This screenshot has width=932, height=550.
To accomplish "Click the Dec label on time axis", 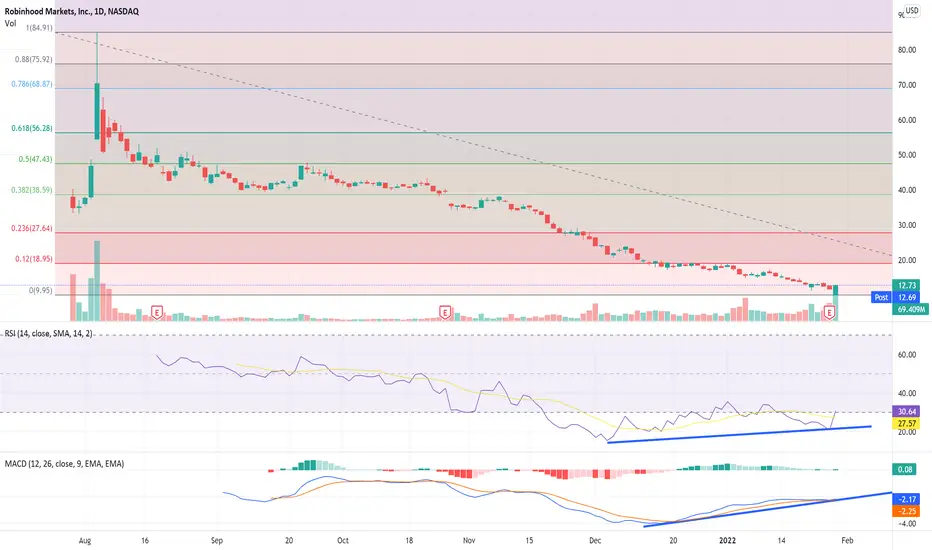I will 596,540.
